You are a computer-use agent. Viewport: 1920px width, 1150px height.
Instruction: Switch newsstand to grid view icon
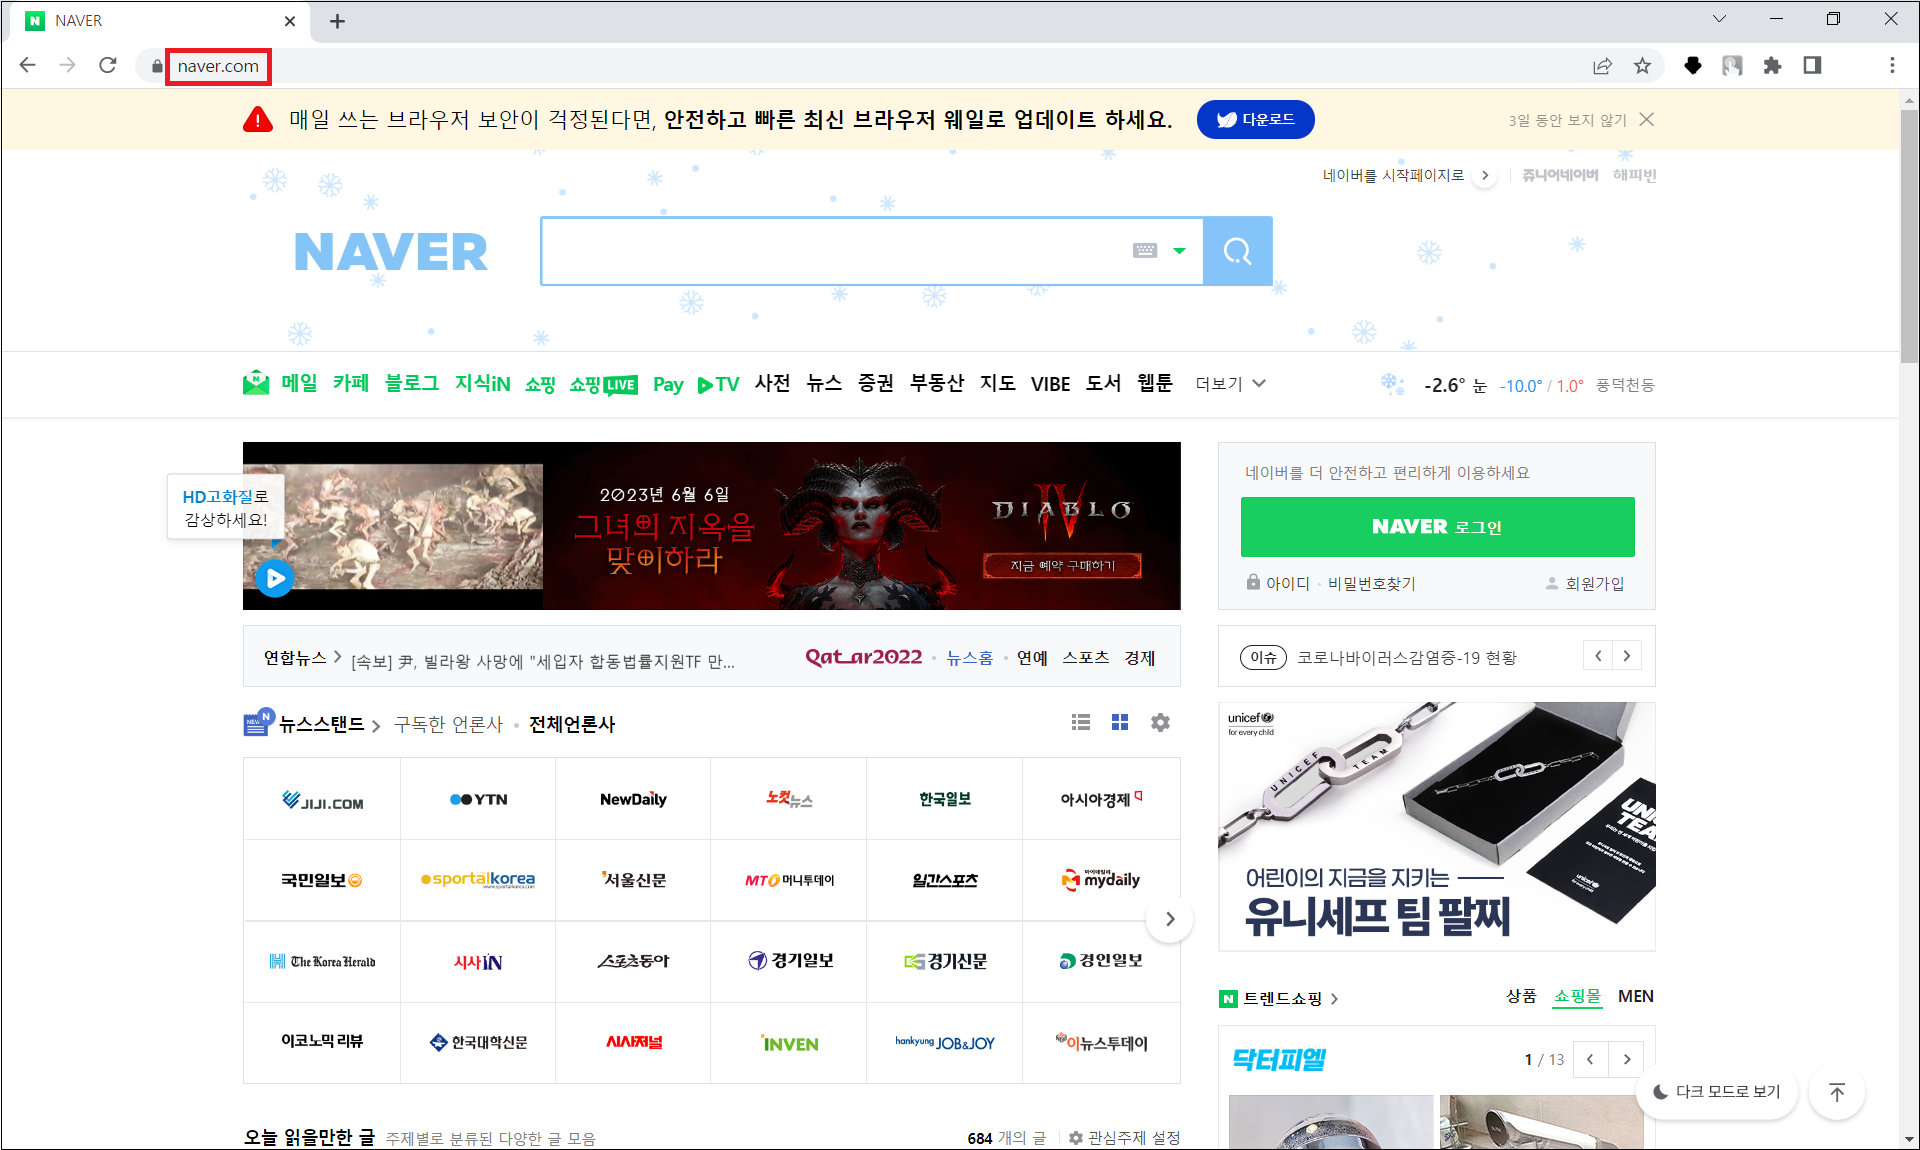1120,722
